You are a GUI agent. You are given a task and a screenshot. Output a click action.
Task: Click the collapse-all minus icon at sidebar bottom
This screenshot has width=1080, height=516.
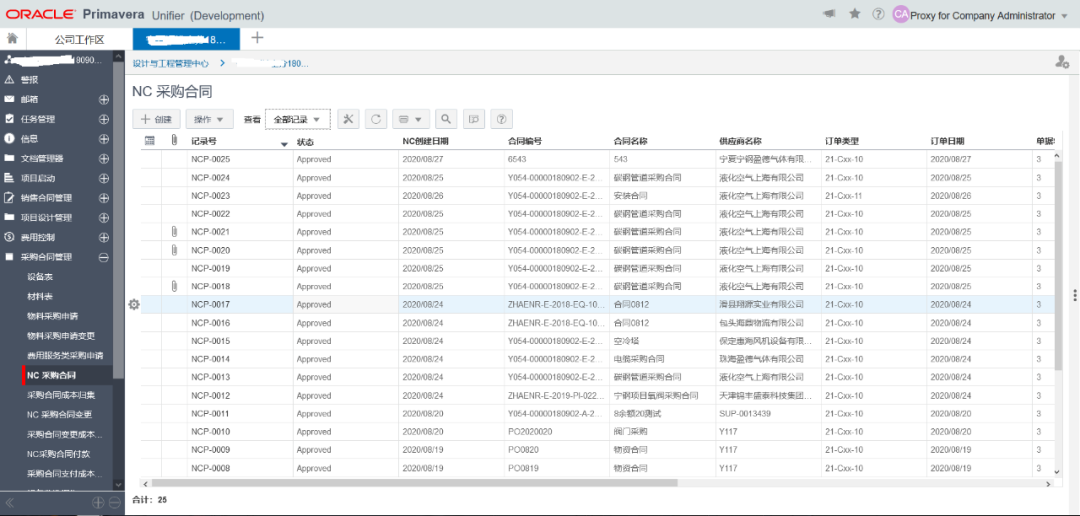114,503
